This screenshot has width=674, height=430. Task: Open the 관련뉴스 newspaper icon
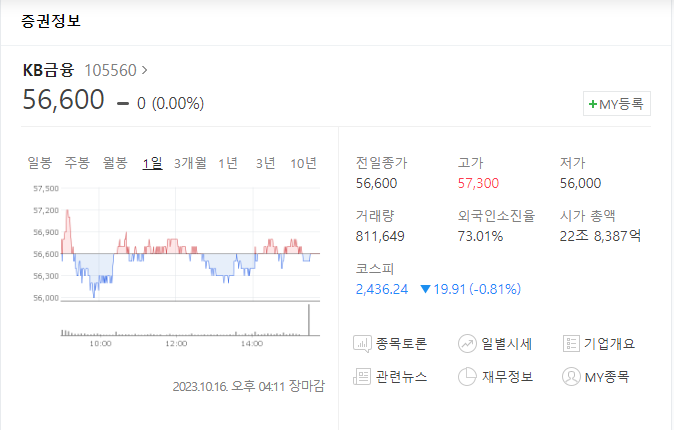click(x=362, y=377)
